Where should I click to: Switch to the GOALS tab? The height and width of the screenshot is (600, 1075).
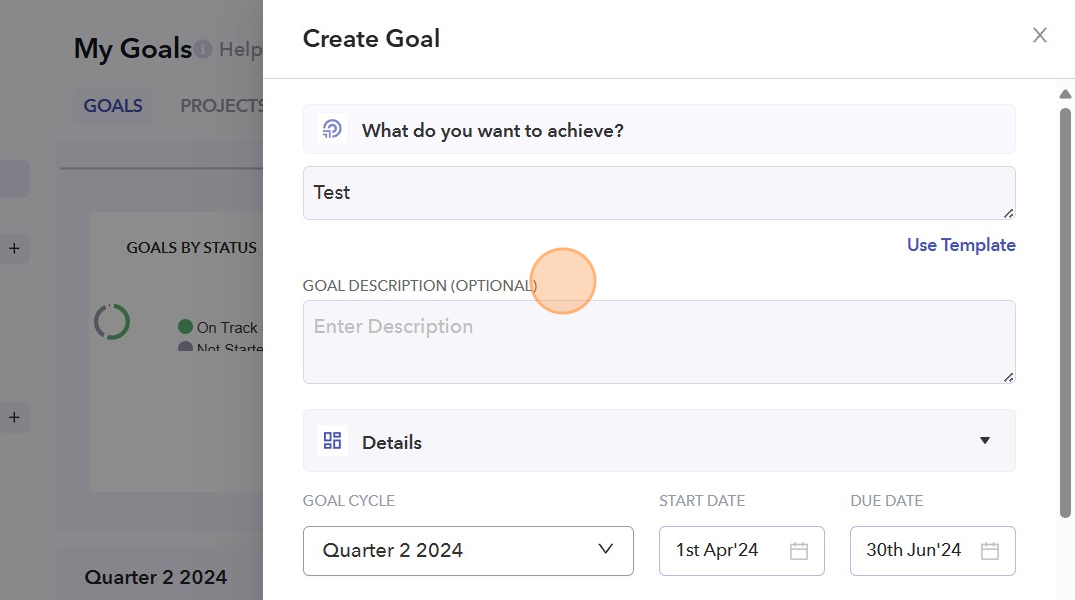click(x=113, y=106)
